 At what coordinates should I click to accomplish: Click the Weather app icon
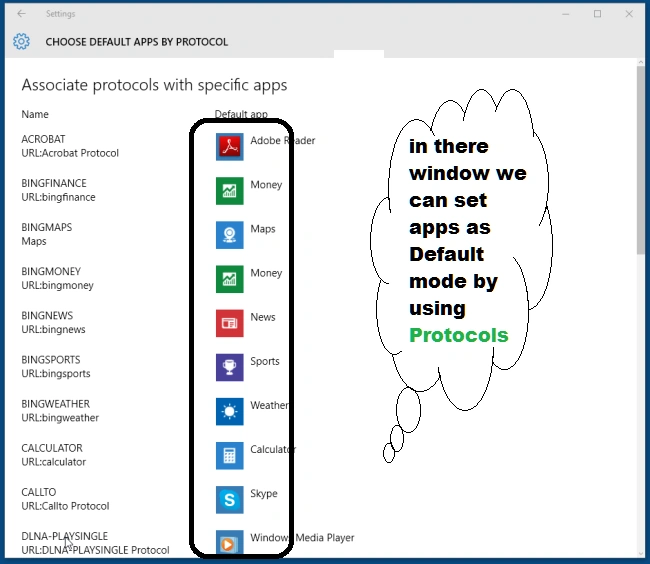click(x=230, y=412)
